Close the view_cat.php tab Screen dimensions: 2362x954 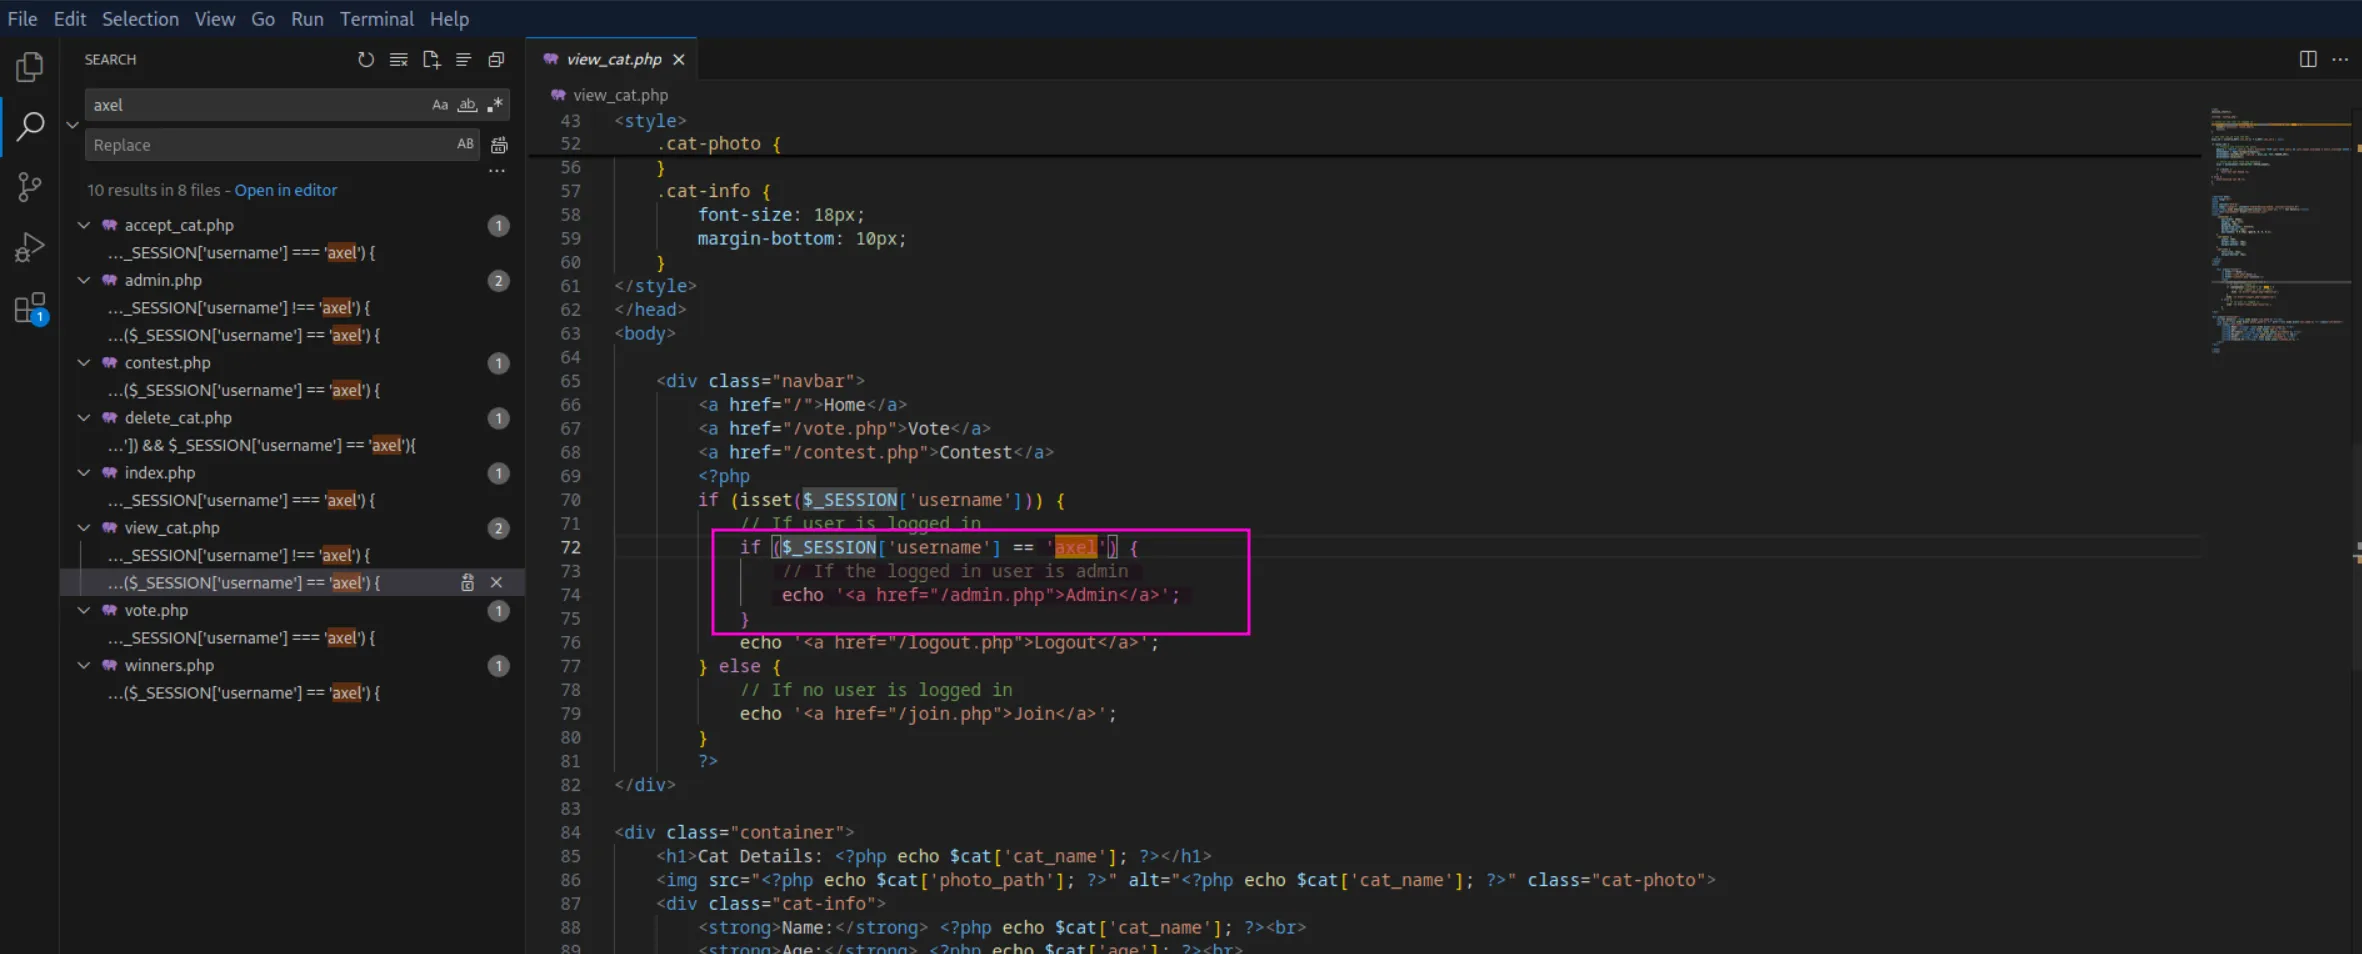coord(679,60)
